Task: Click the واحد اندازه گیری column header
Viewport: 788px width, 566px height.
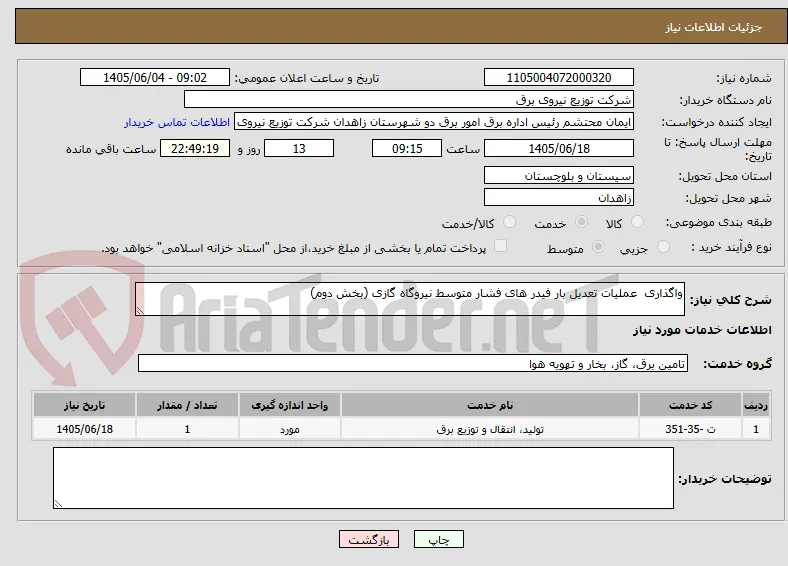Action: [x=290, y=405]
